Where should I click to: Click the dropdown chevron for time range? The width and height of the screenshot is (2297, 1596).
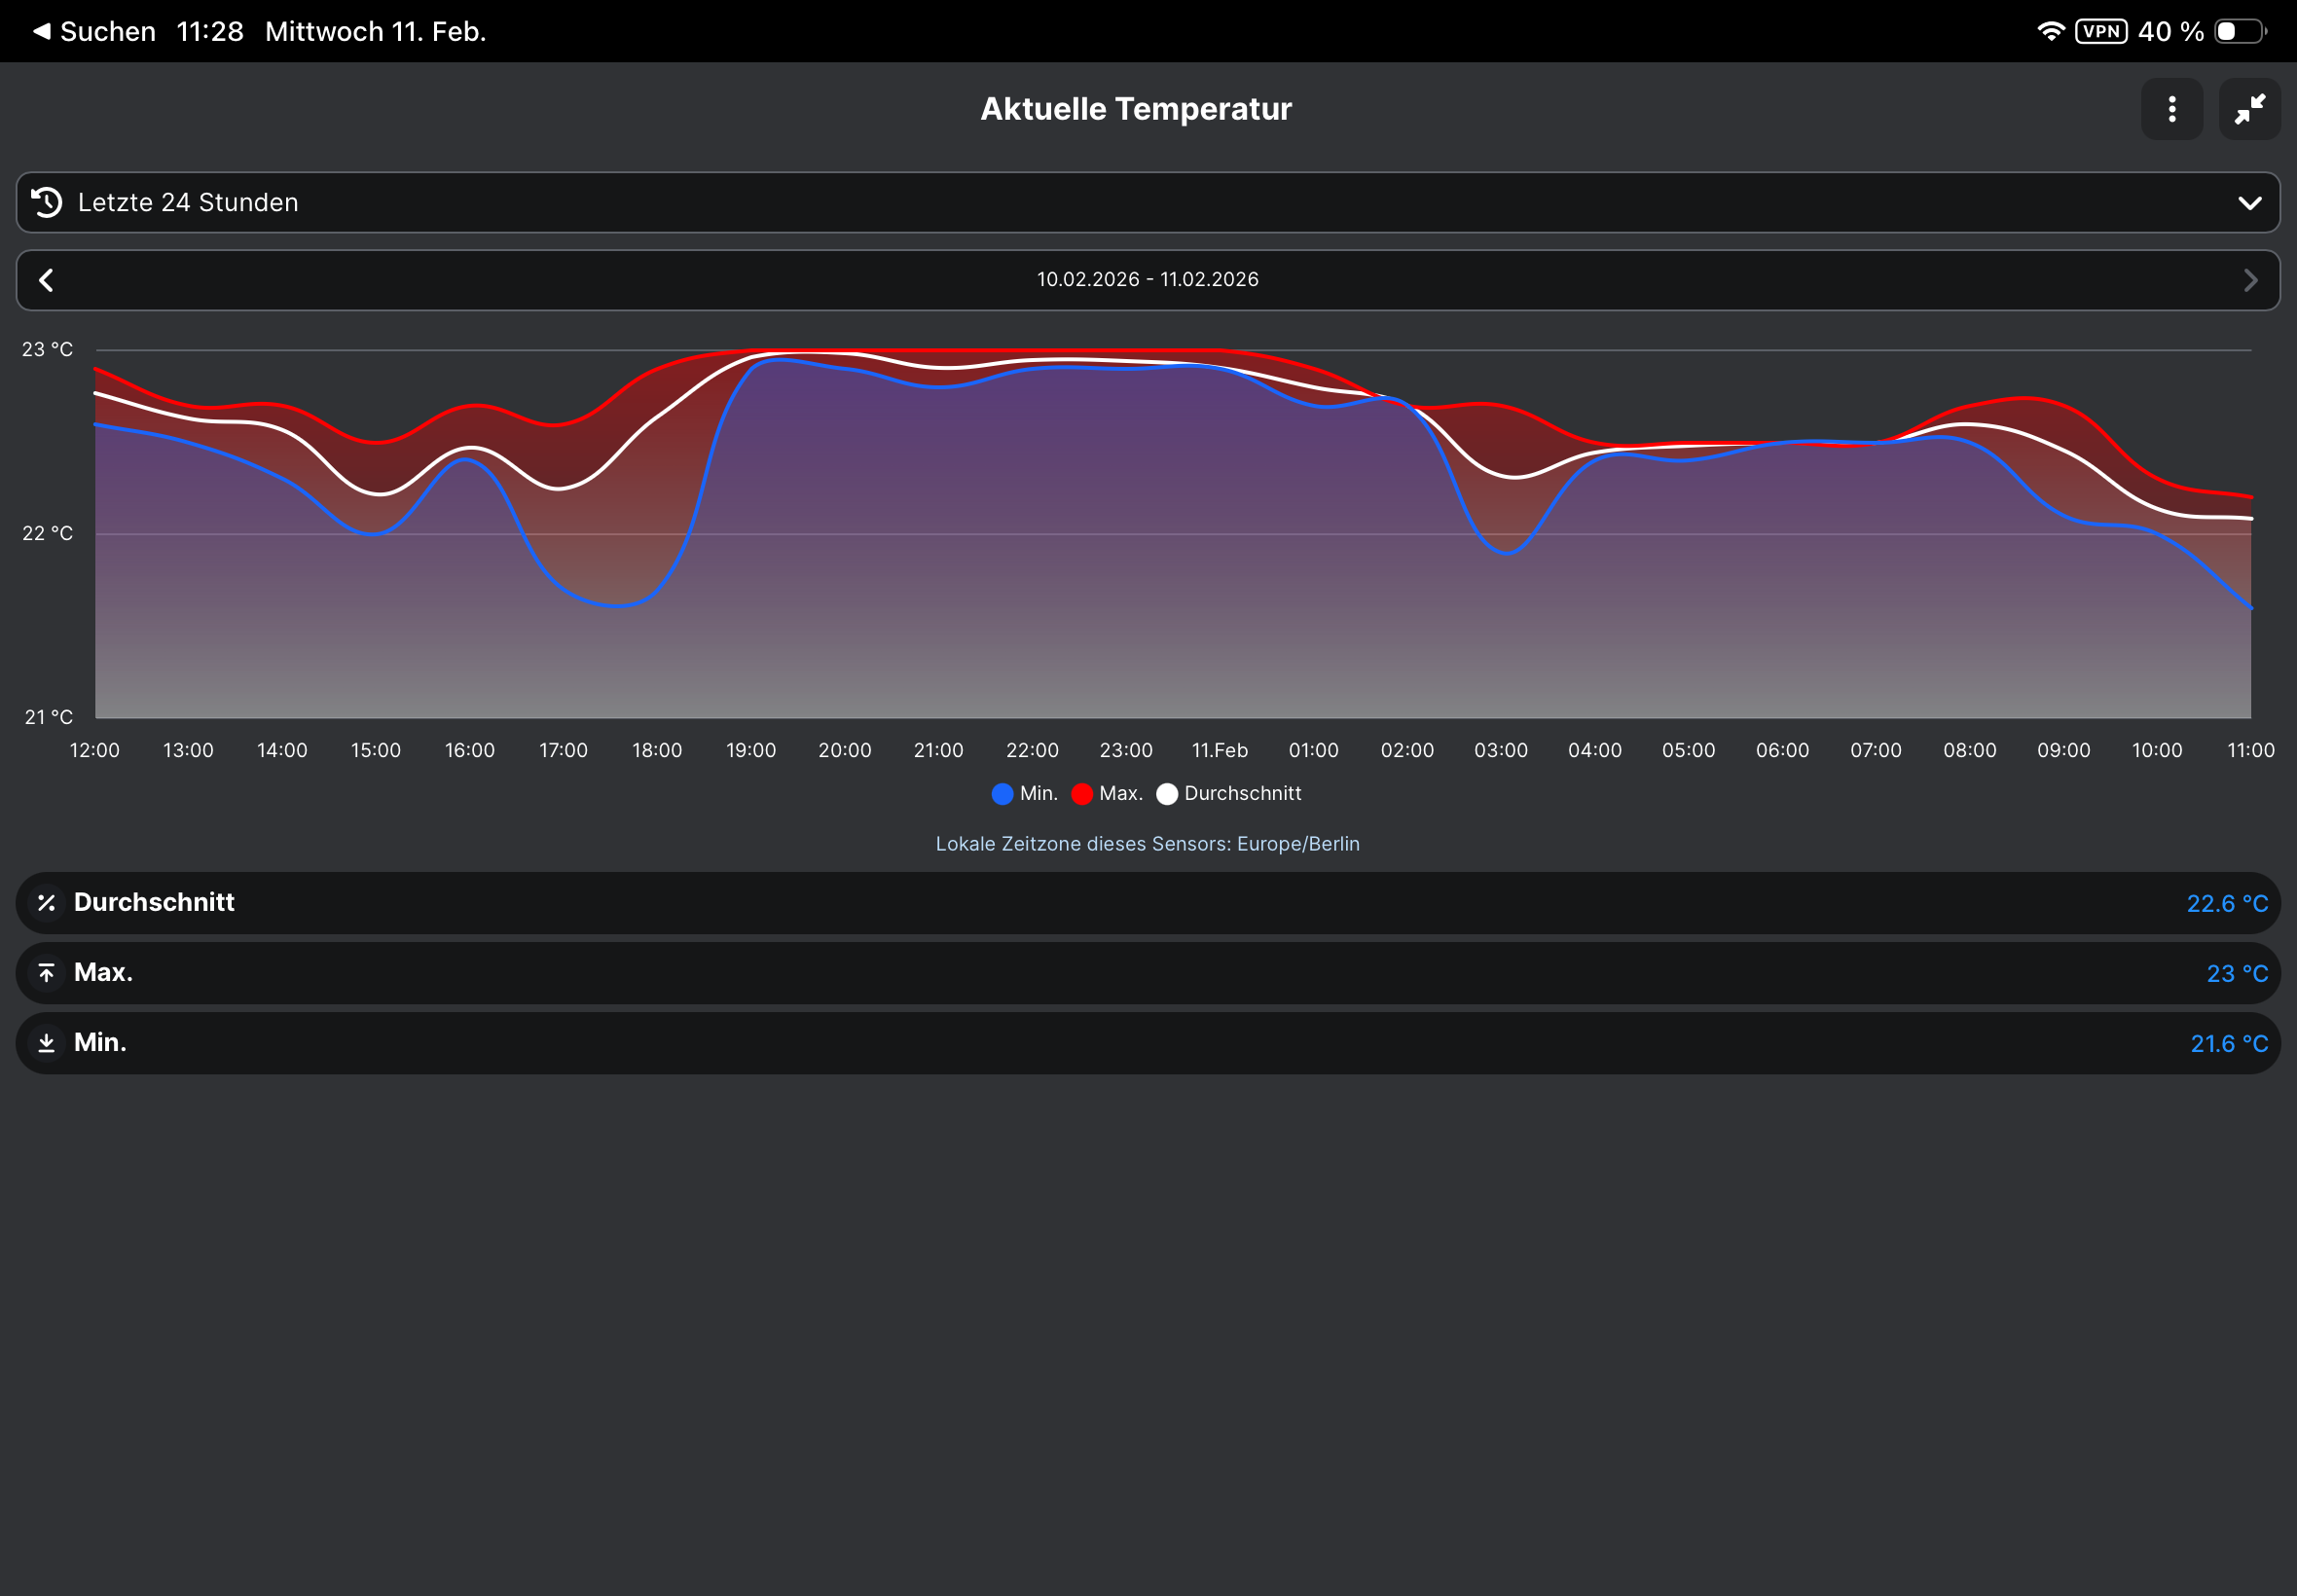point(2249,203)
